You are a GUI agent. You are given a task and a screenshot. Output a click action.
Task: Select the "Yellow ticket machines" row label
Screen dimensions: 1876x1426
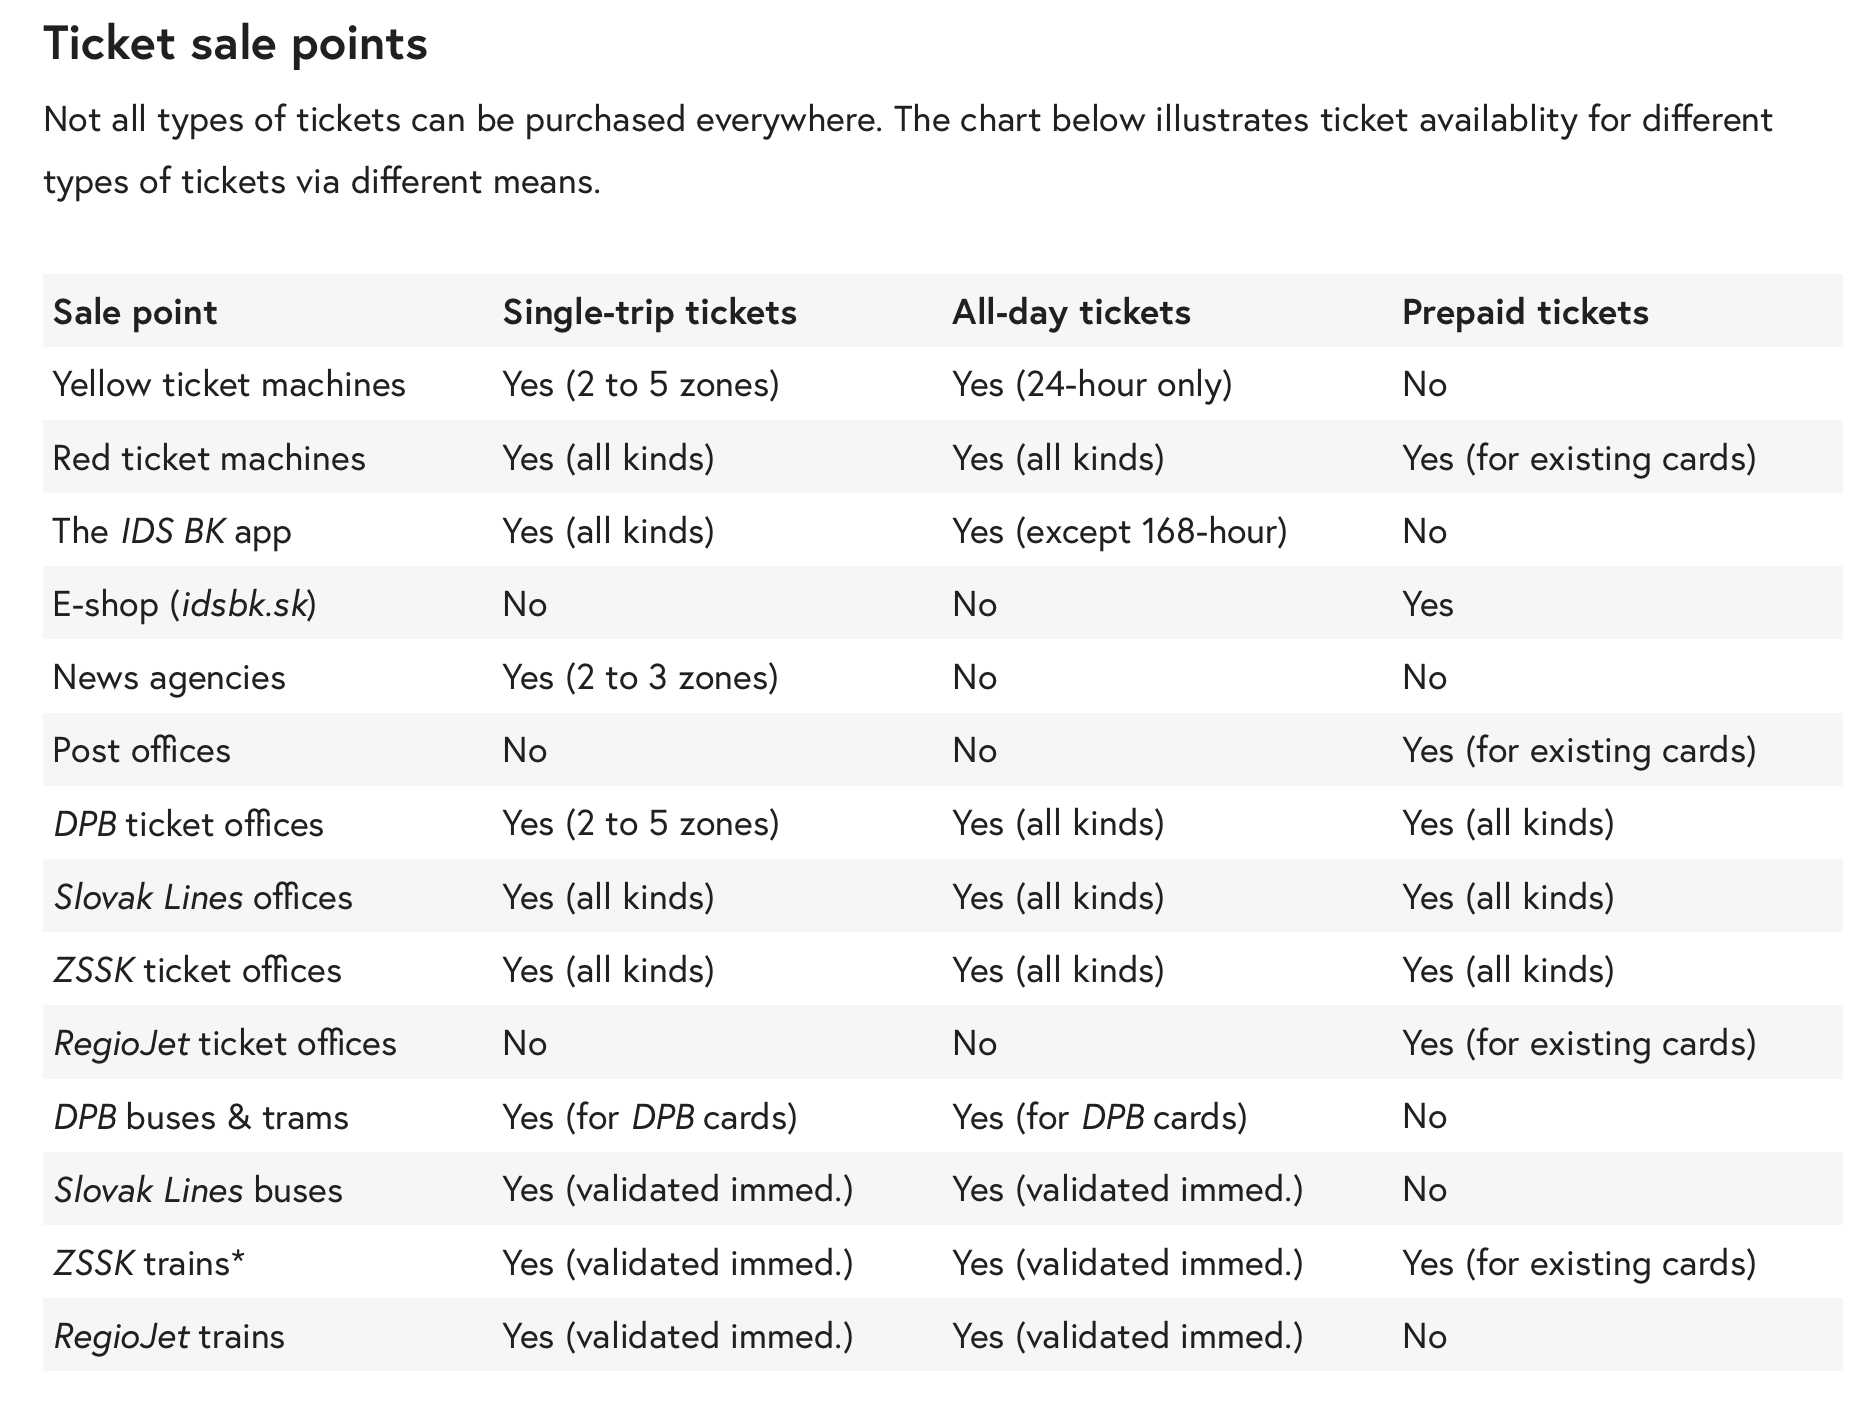click(x=229, y=385)
